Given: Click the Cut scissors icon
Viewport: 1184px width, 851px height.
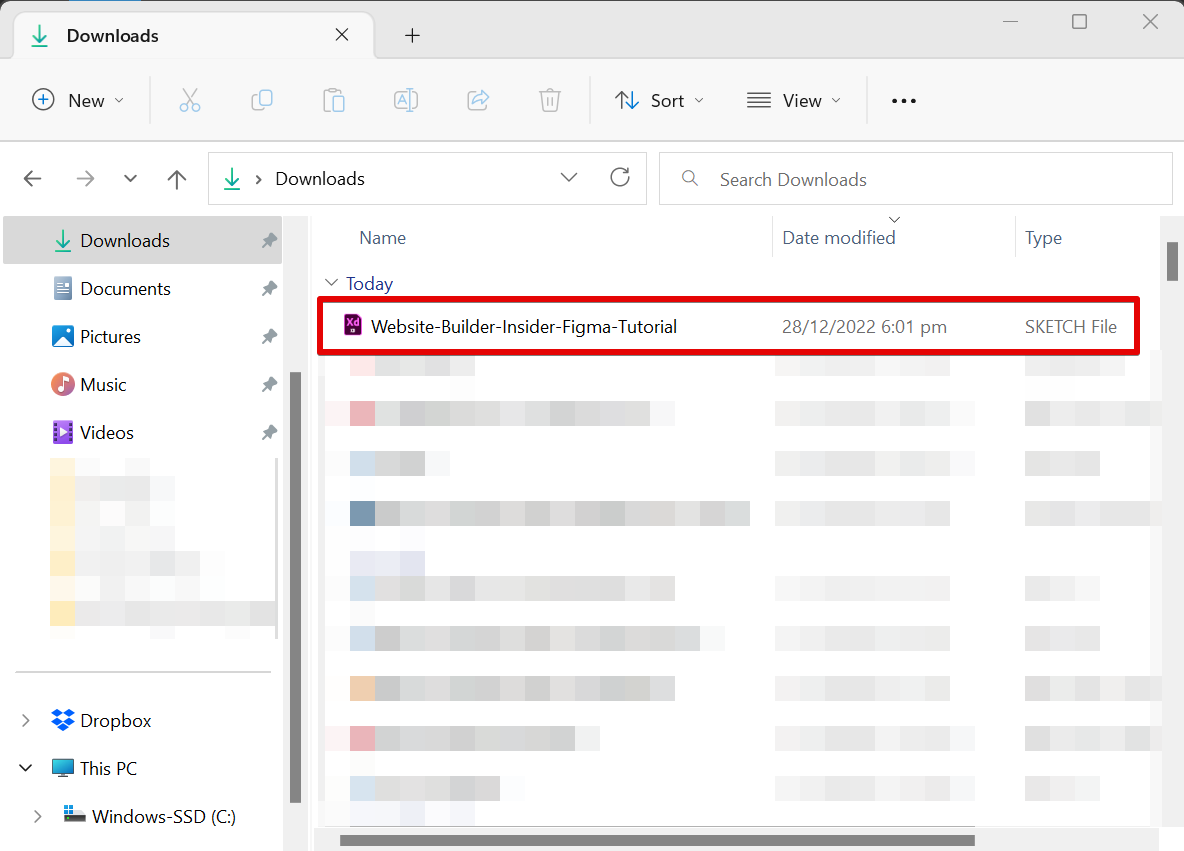Looking at the screenshot, I should (190, 100).
